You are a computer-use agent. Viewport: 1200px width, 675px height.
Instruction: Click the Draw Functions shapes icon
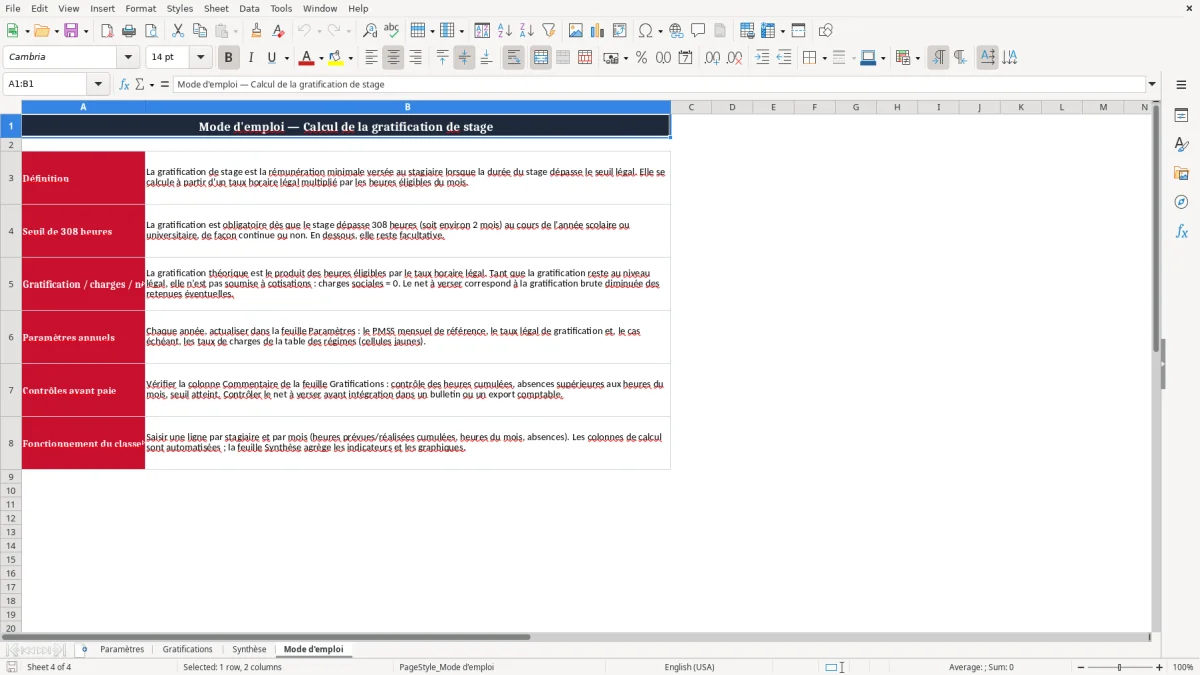(826, 31)
